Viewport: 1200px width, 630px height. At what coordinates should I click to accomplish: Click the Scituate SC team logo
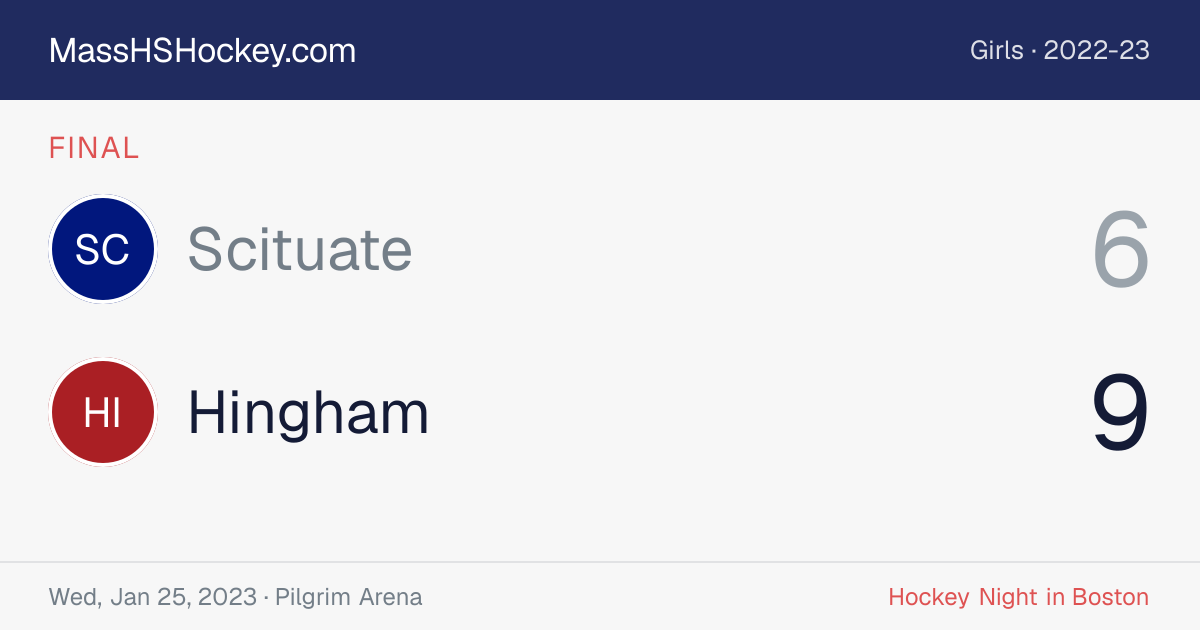[x=102, y=249]
